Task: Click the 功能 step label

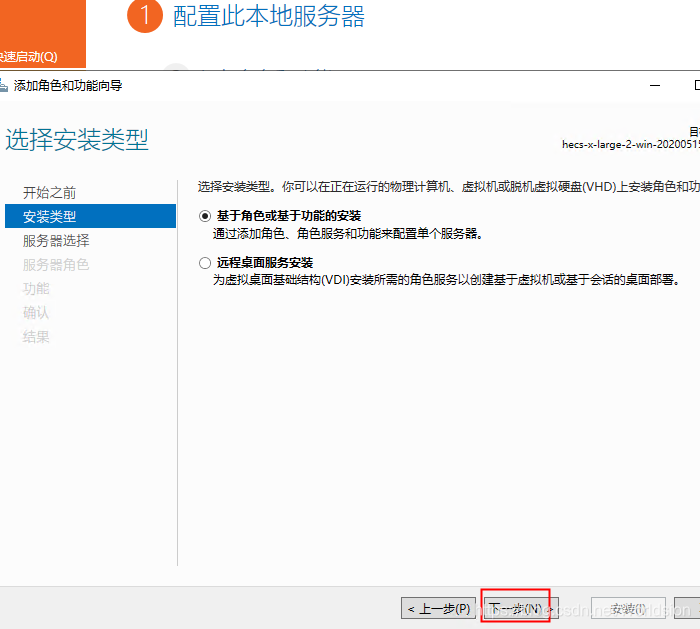Action: pos(36,288)
